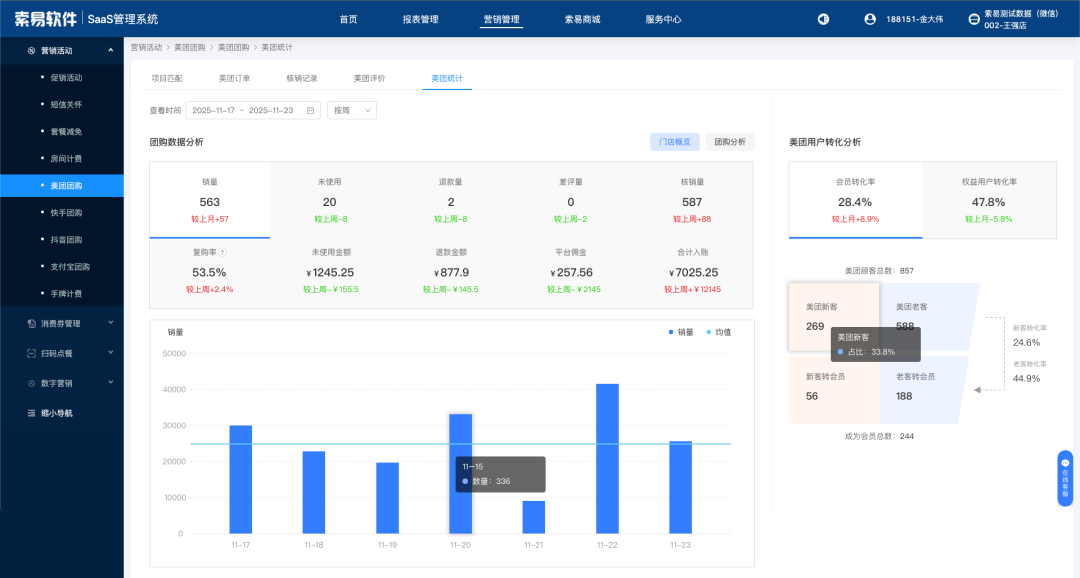The image size is (1080, 578).
Task: Click the store icon beside 002-王强店
Action: 974,19
